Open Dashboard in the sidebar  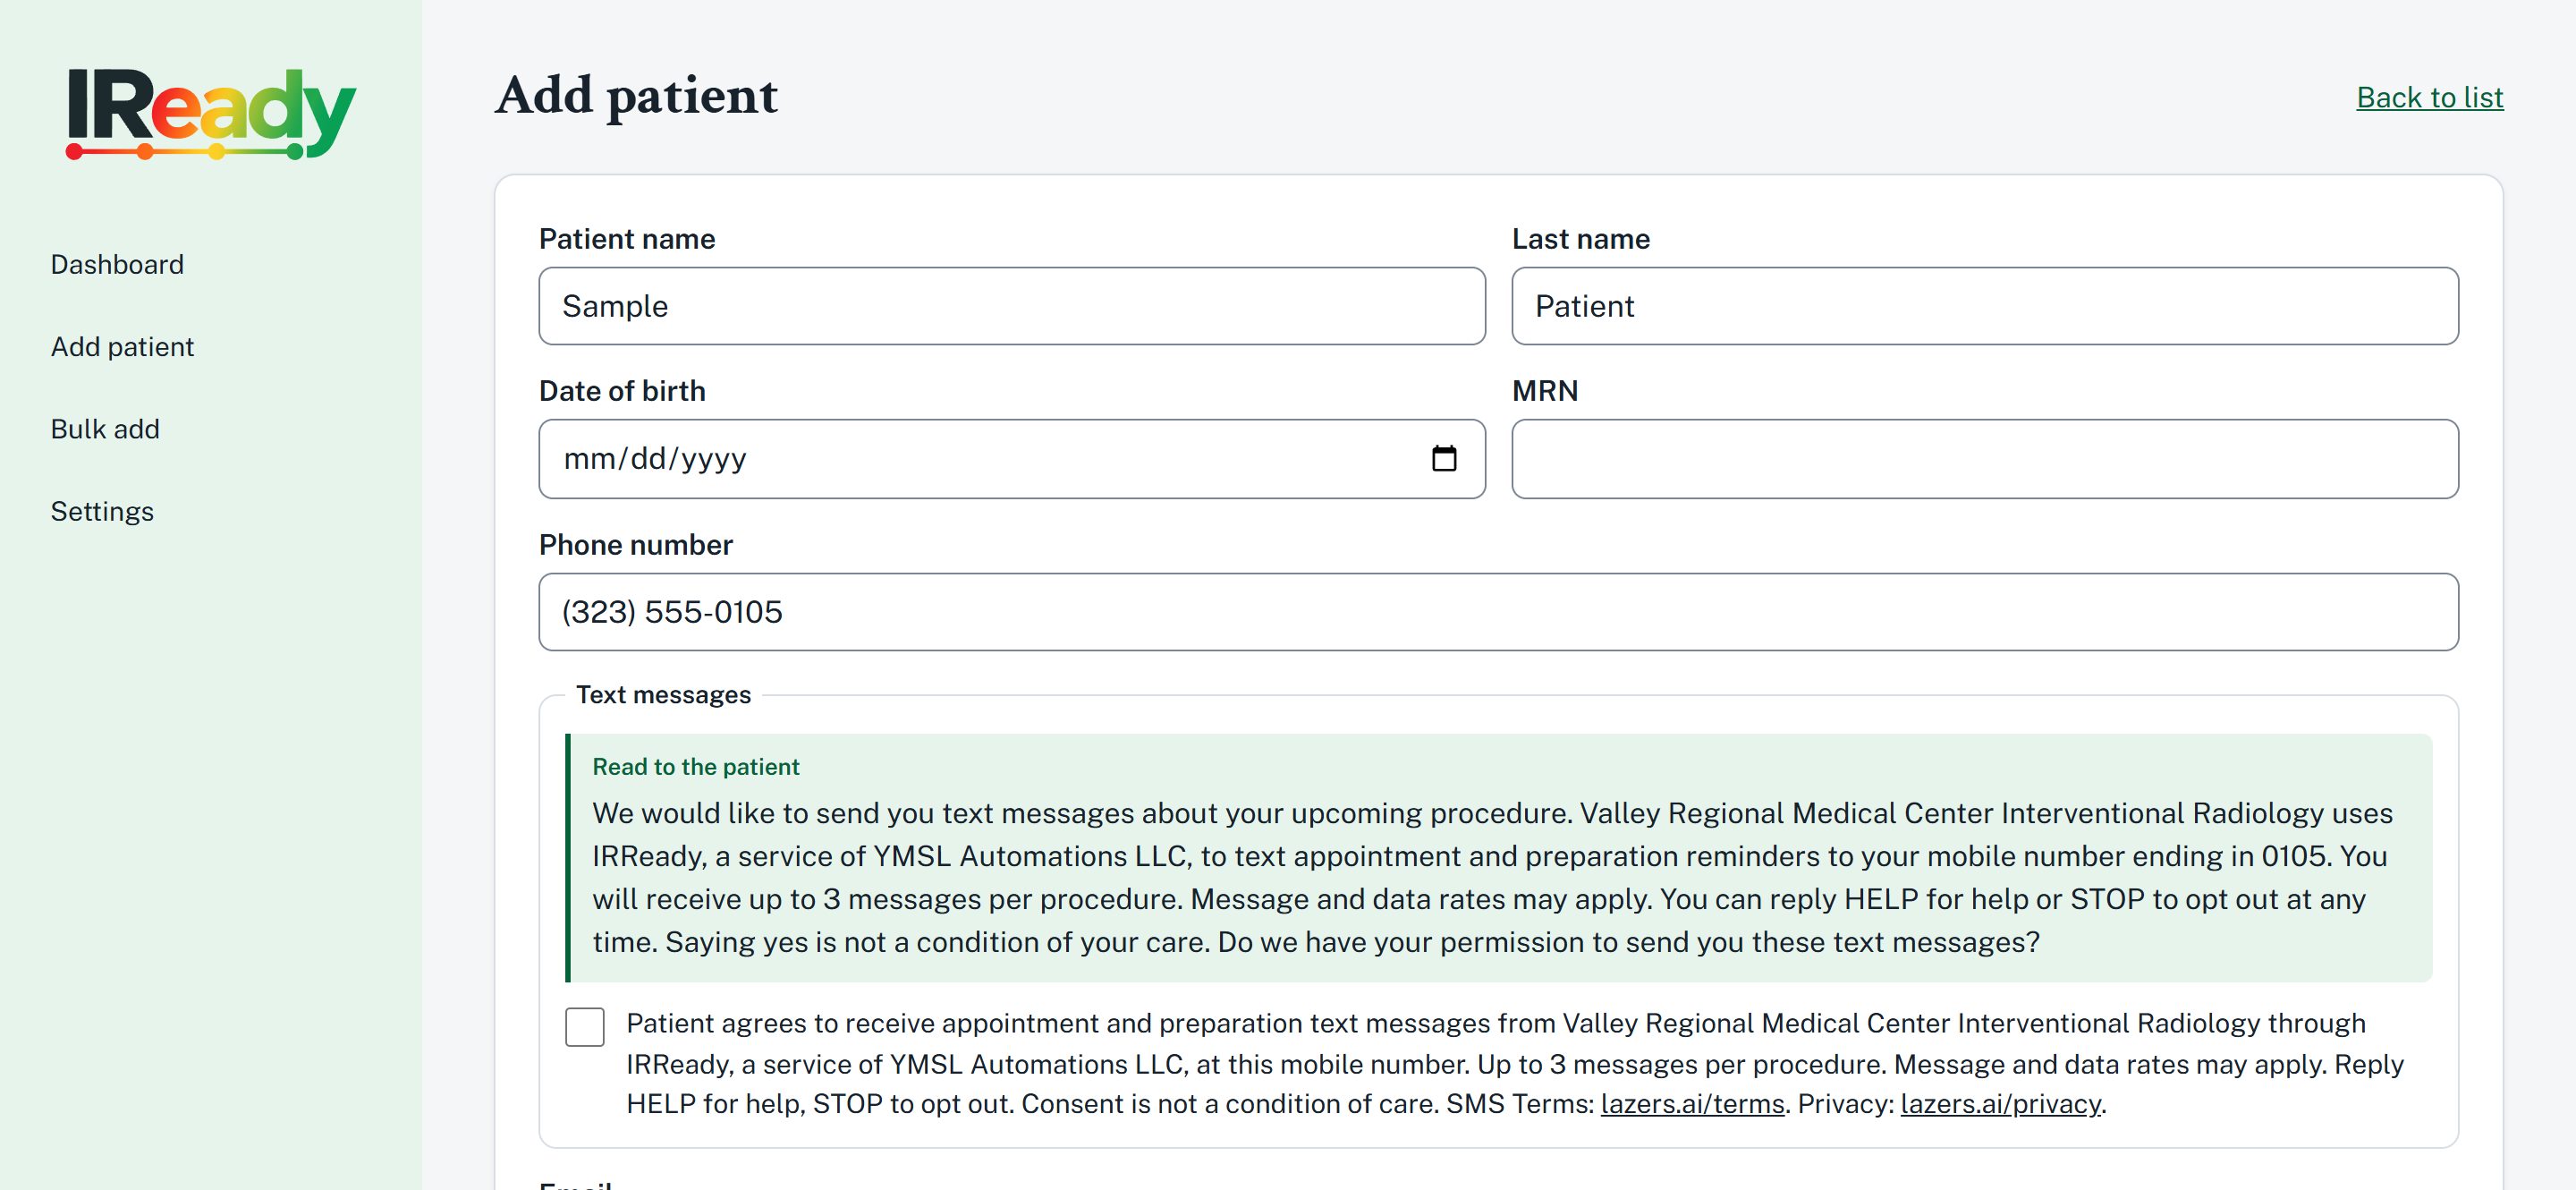point(117,264)
